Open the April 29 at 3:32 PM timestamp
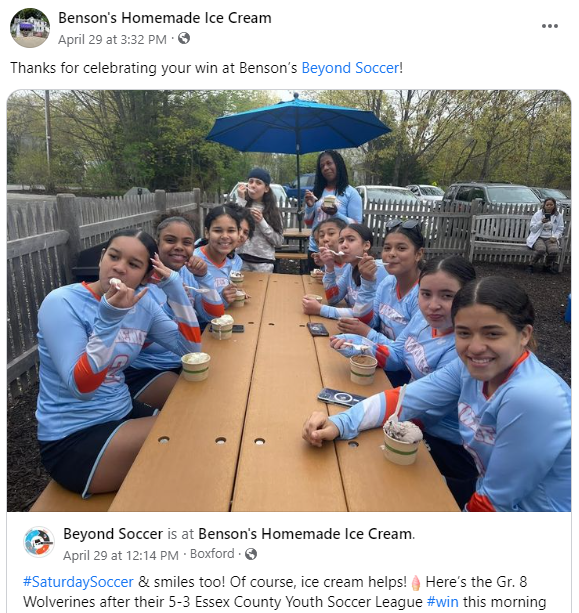The width and height of the screenshot is (579, 613). [x=112, y=39]
